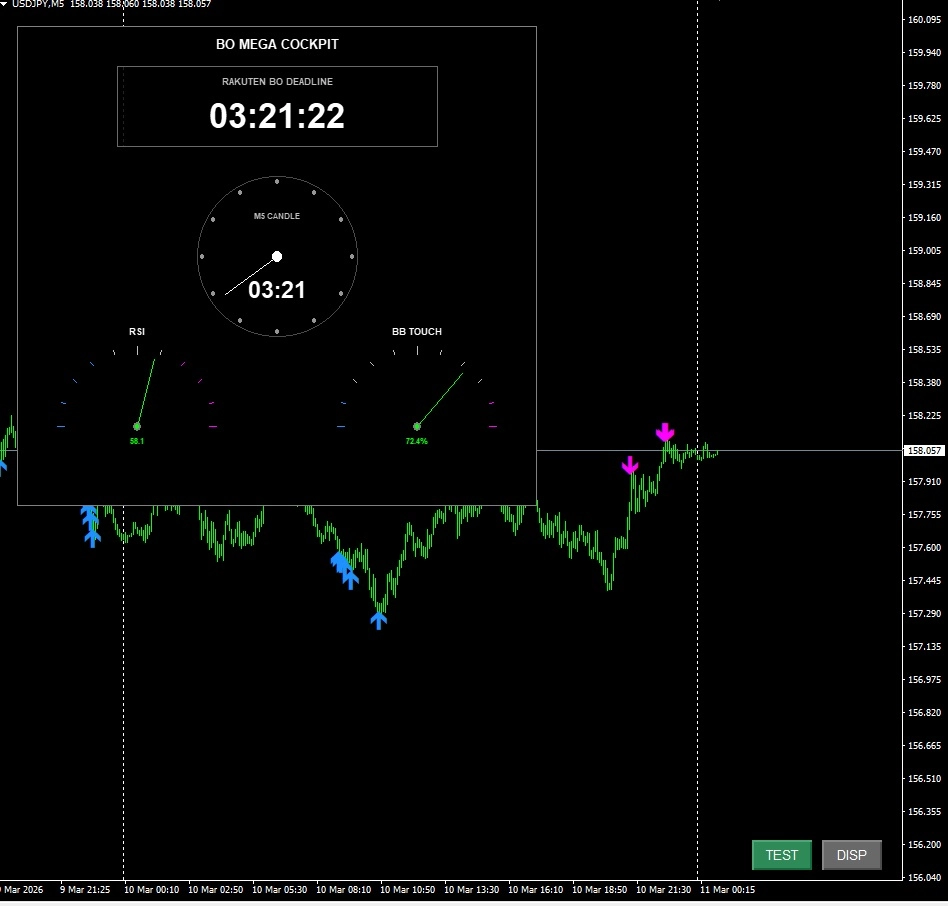Click the 10 Mar 05:30 time axis label
Screen dimensions: 948x906
279,890
